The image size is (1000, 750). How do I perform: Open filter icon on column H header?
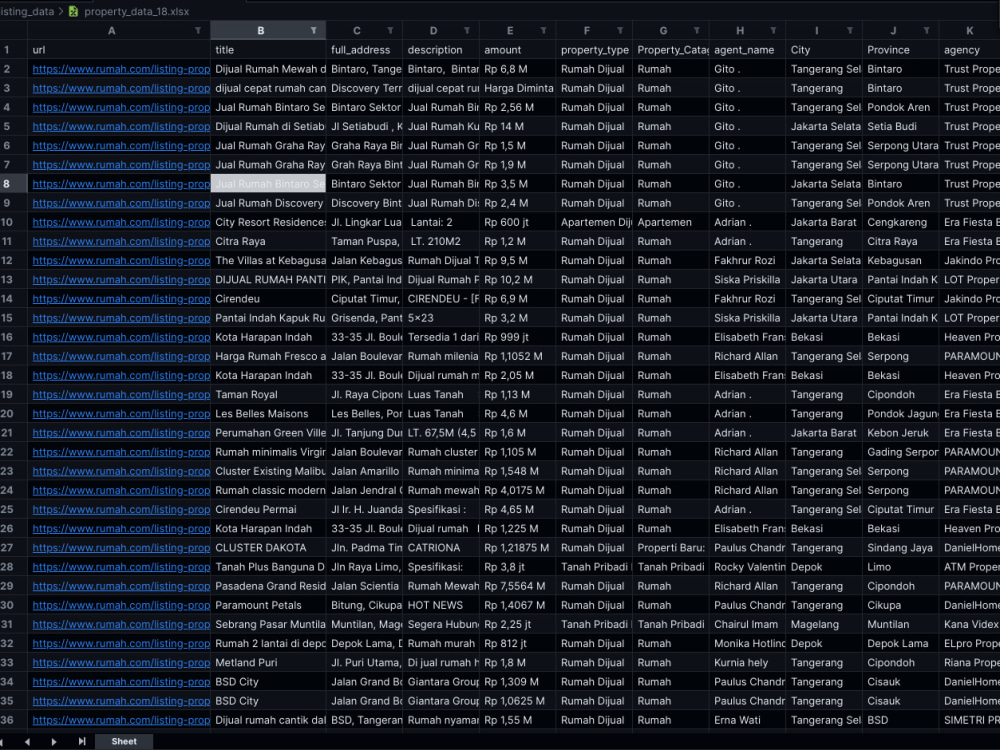[x=772, y=31]
